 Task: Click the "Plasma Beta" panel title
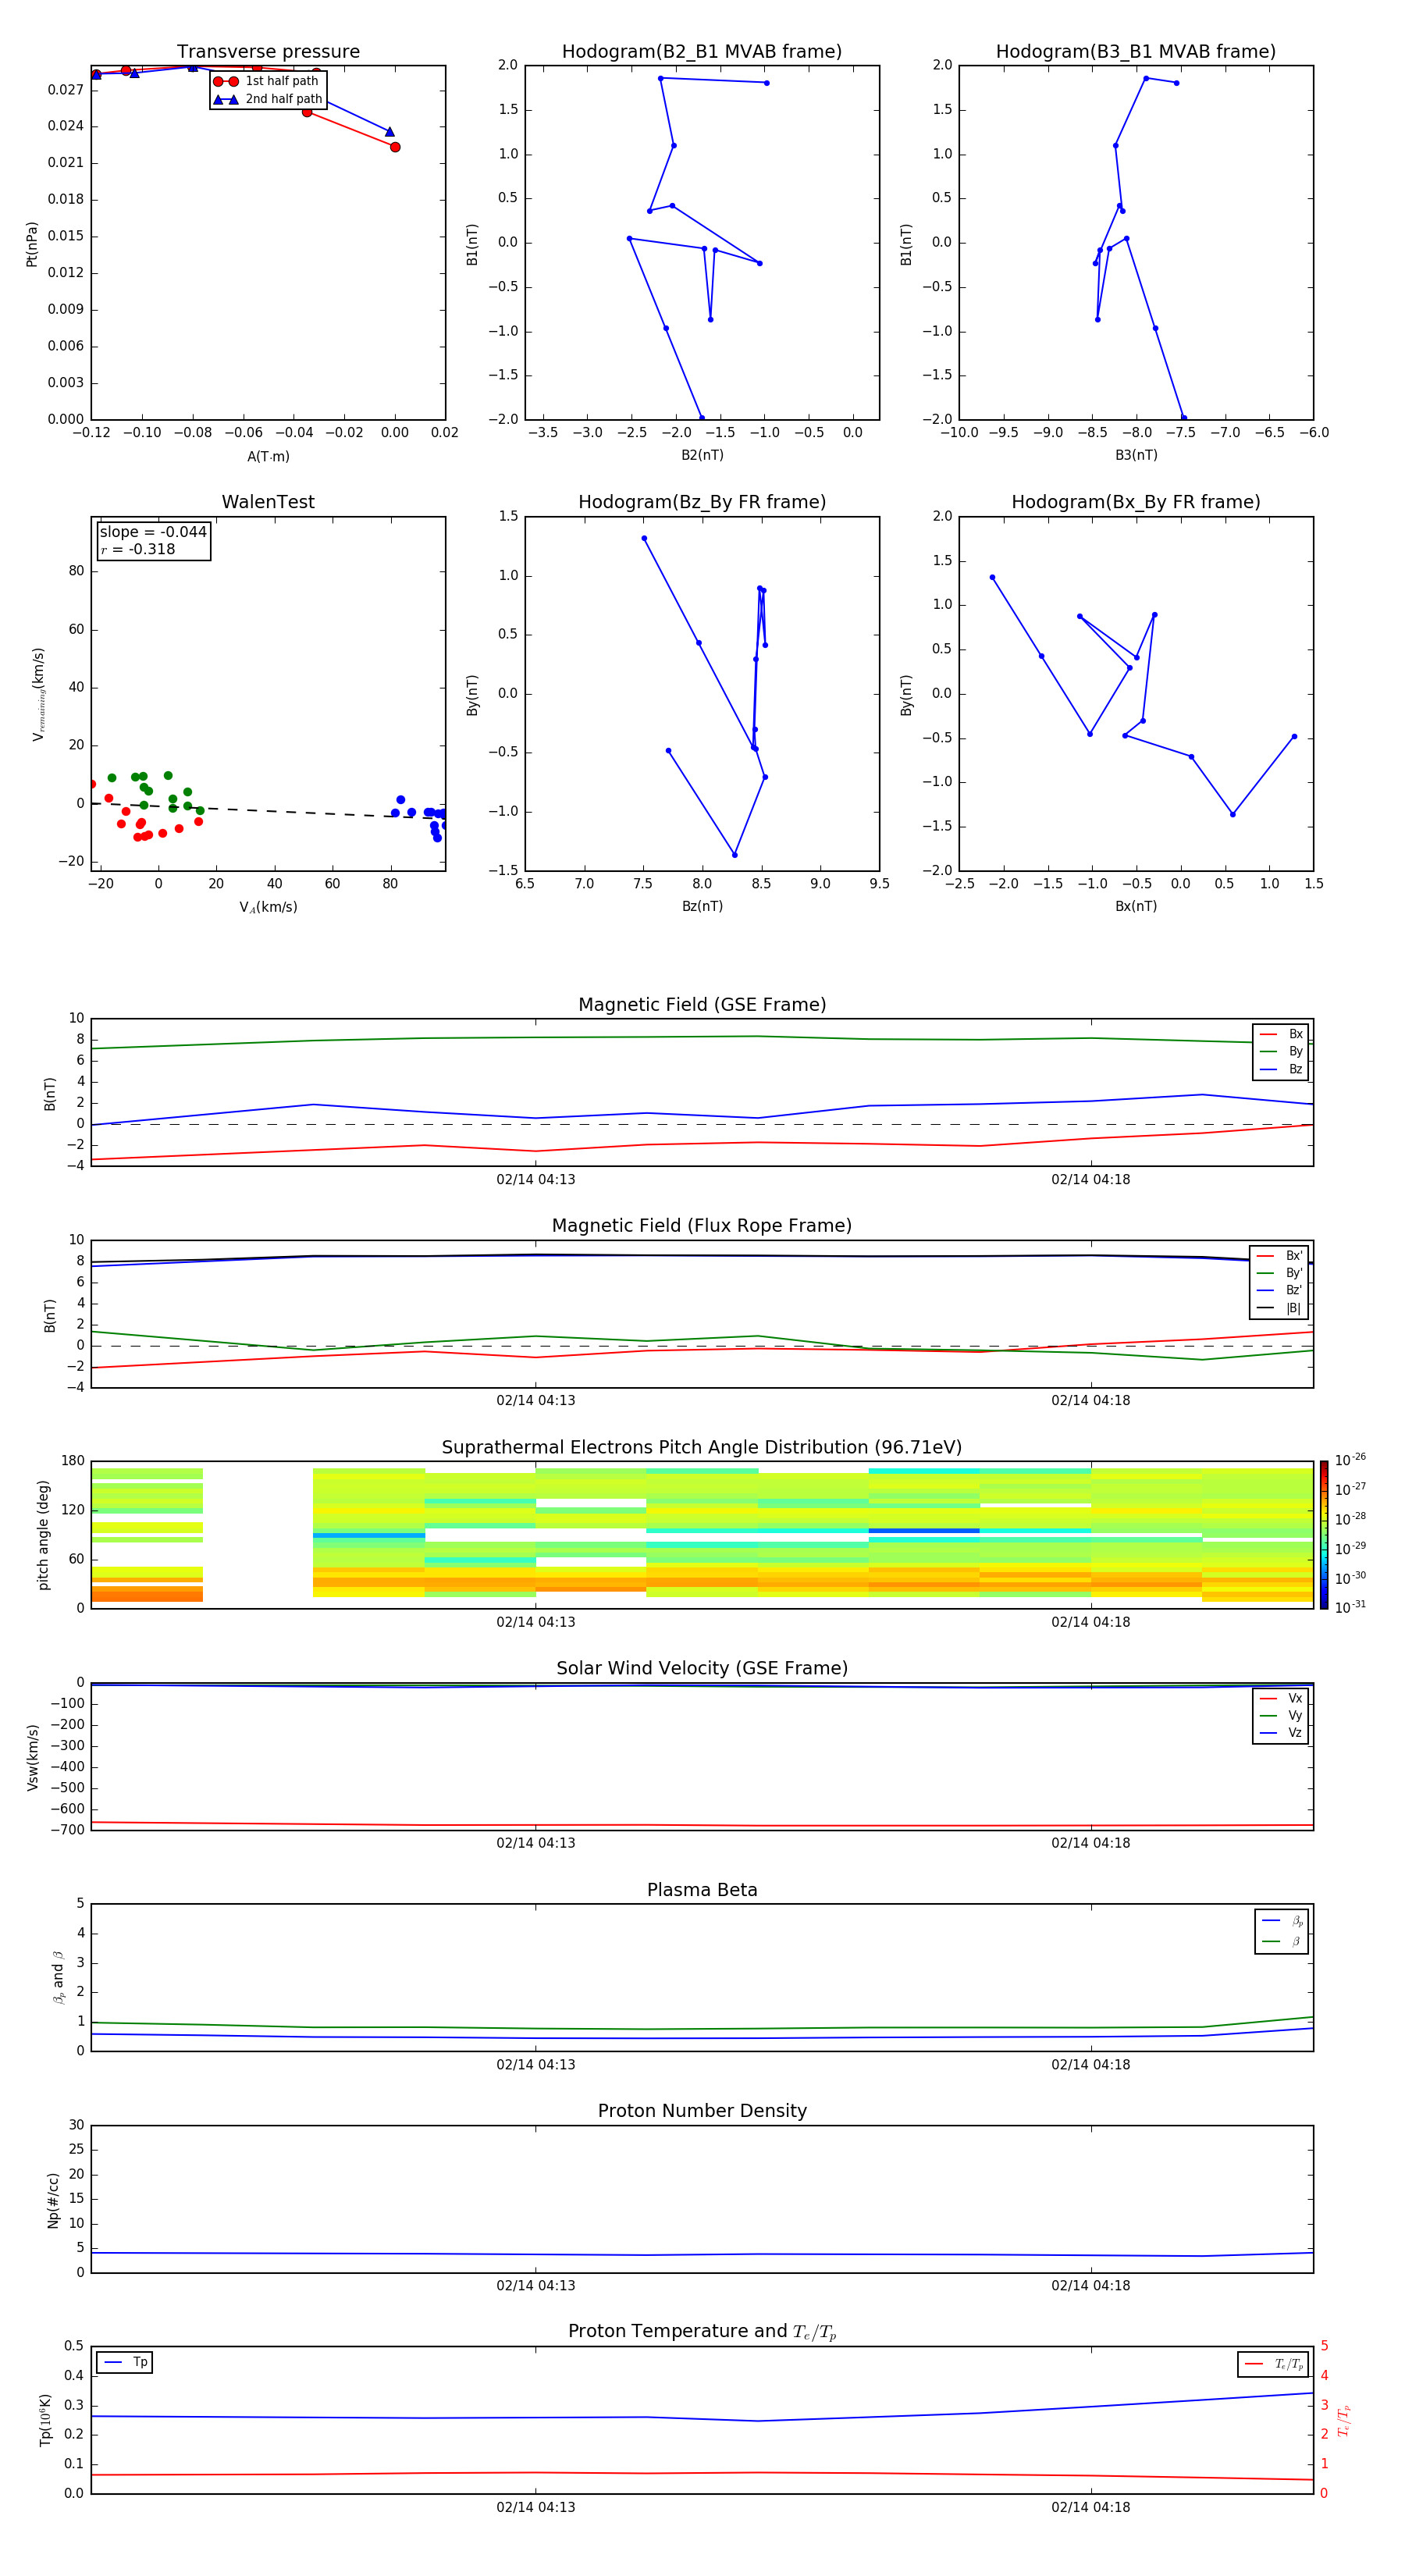tap(702, 1891)
